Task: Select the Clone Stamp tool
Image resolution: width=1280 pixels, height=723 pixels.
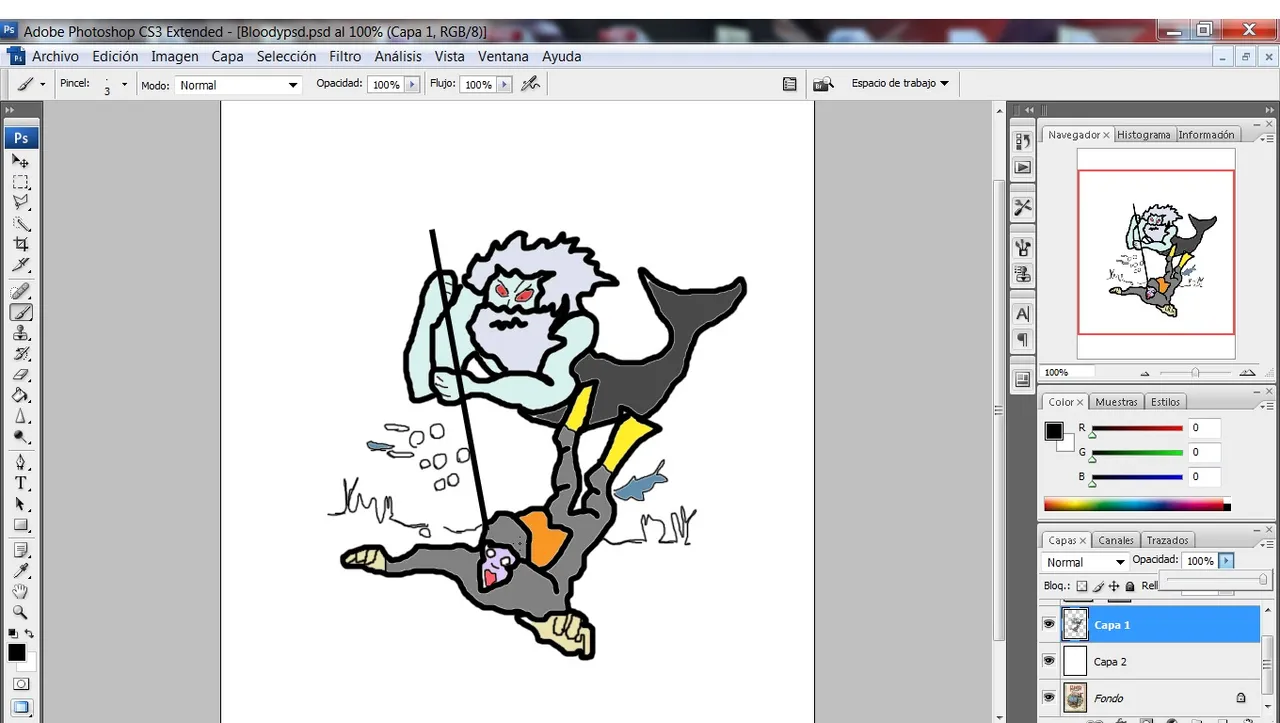Action: (x=20, y=333)
